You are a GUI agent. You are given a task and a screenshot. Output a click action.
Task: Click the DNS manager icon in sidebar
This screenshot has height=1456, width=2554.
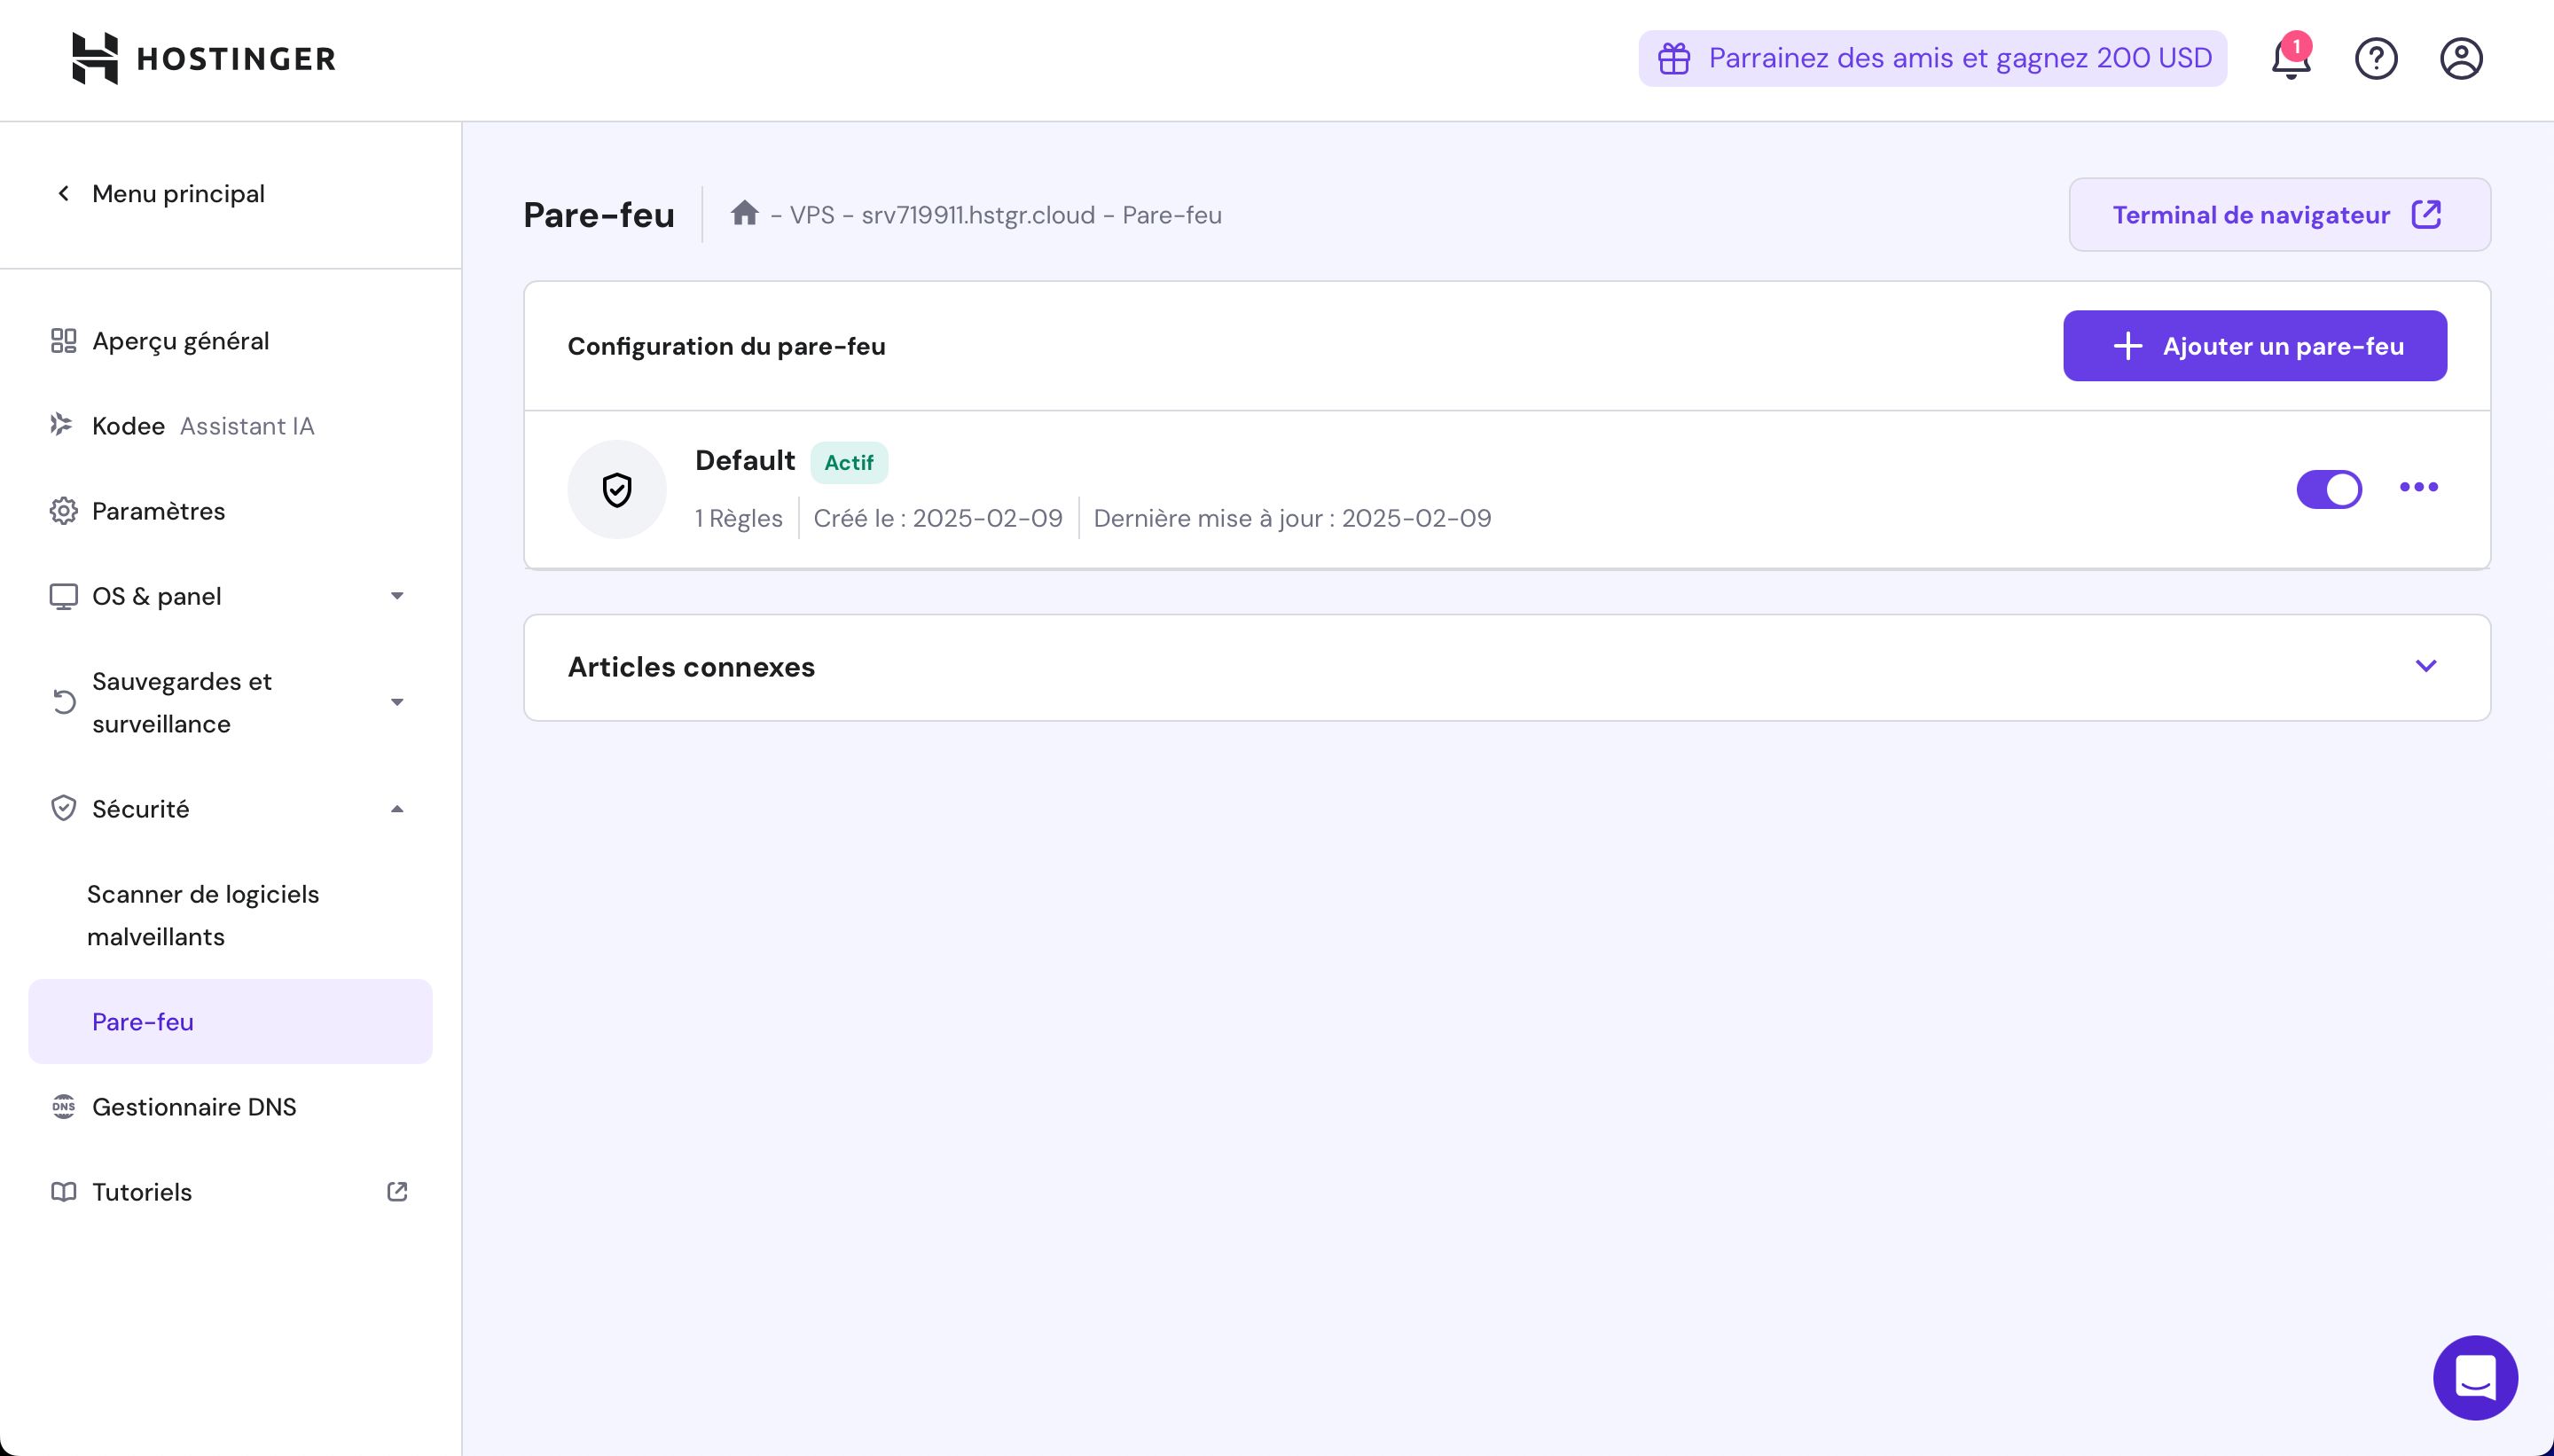(63, 1105)
